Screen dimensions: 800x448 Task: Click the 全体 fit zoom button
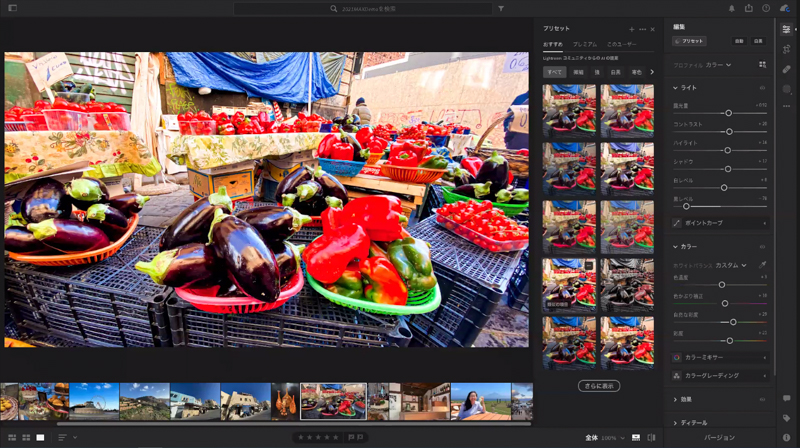[x=591, y=438]
